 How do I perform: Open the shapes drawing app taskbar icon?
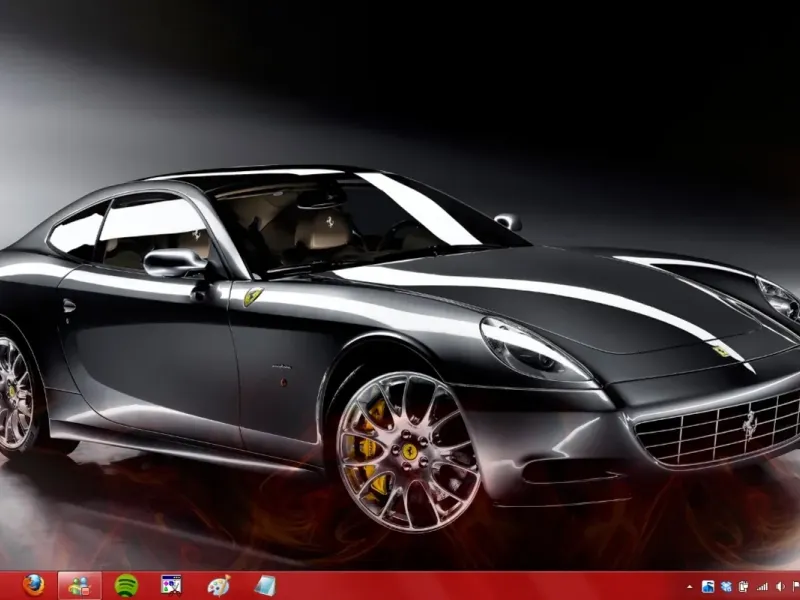point(172,585)
